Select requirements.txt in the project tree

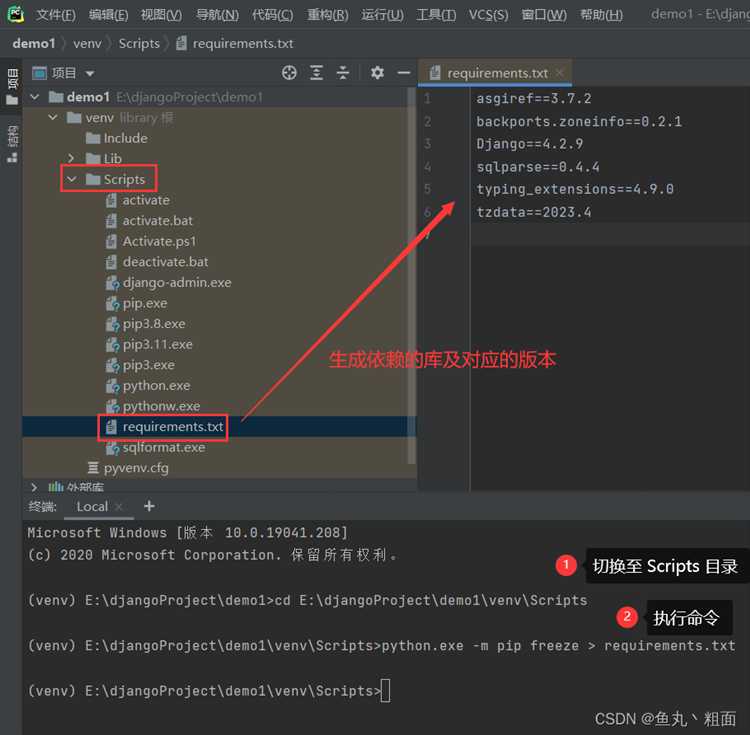[x=164, y=427]
